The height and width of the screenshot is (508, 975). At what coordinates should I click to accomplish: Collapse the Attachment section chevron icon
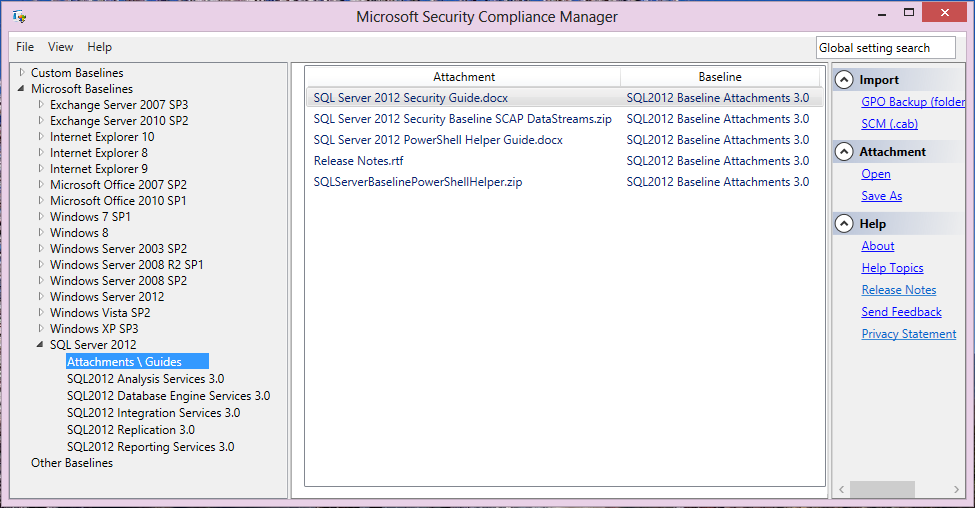(x=844, y=152)
